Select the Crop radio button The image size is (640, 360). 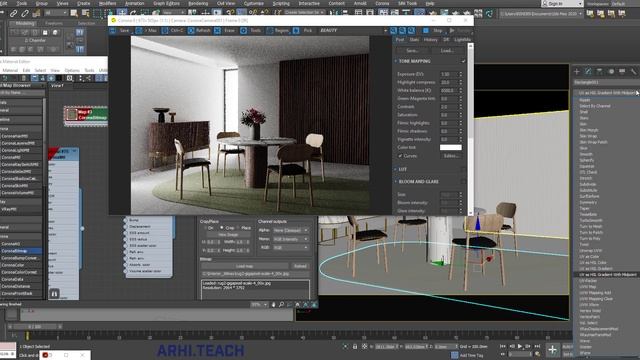(222, 228)
